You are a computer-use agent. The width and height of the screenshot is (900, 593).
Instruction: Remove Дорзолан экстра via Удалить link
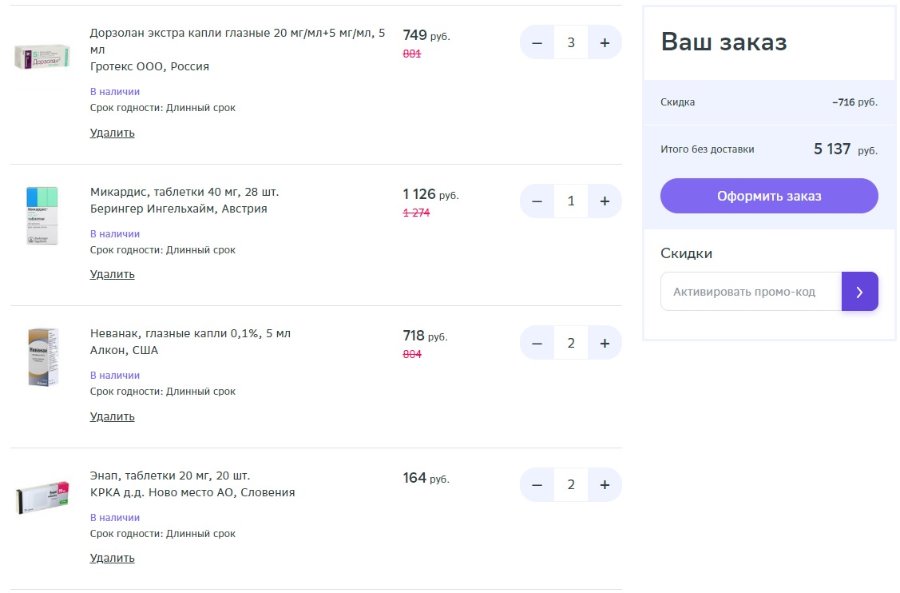pyautogui.click(x=112, y=133)
